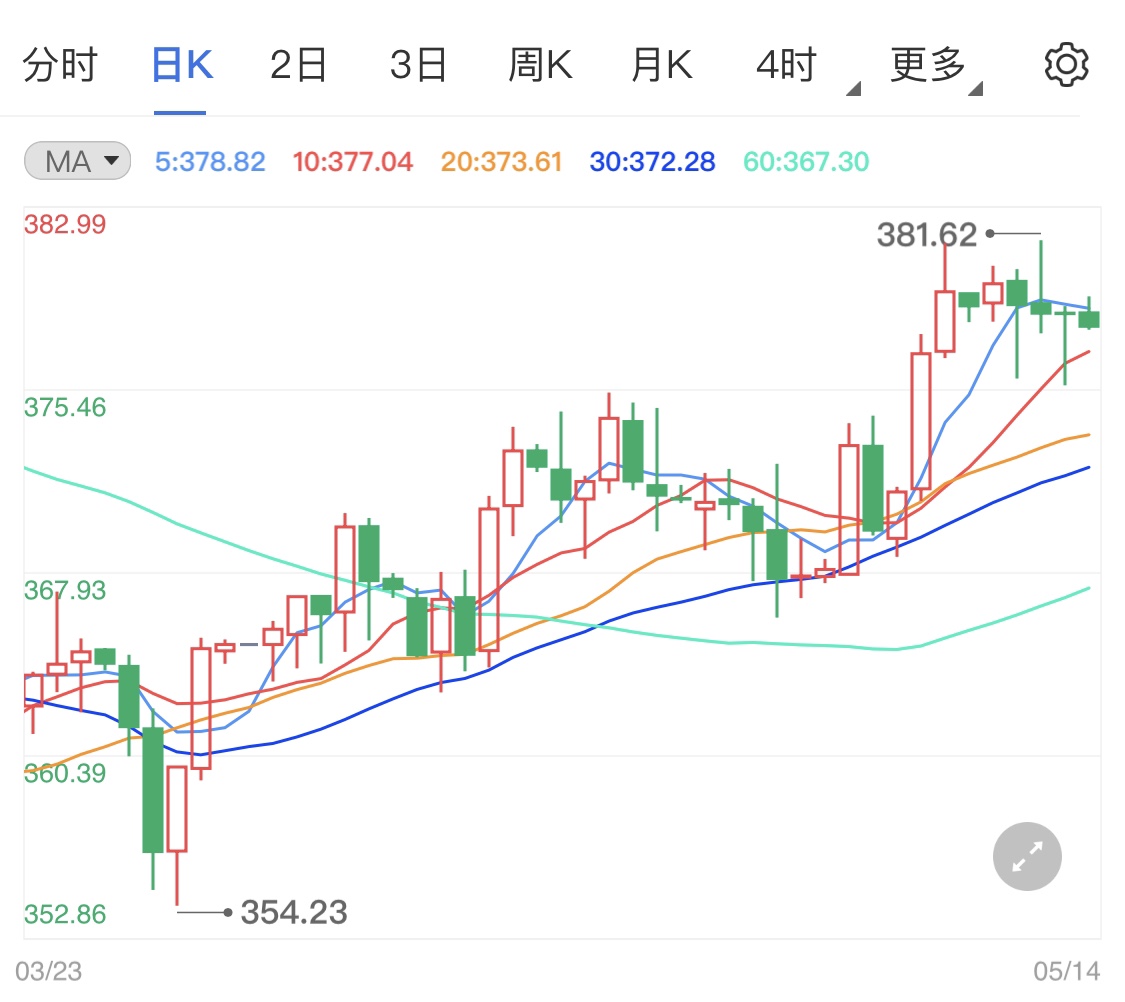Open the 周K weekly chart tab

540,65
